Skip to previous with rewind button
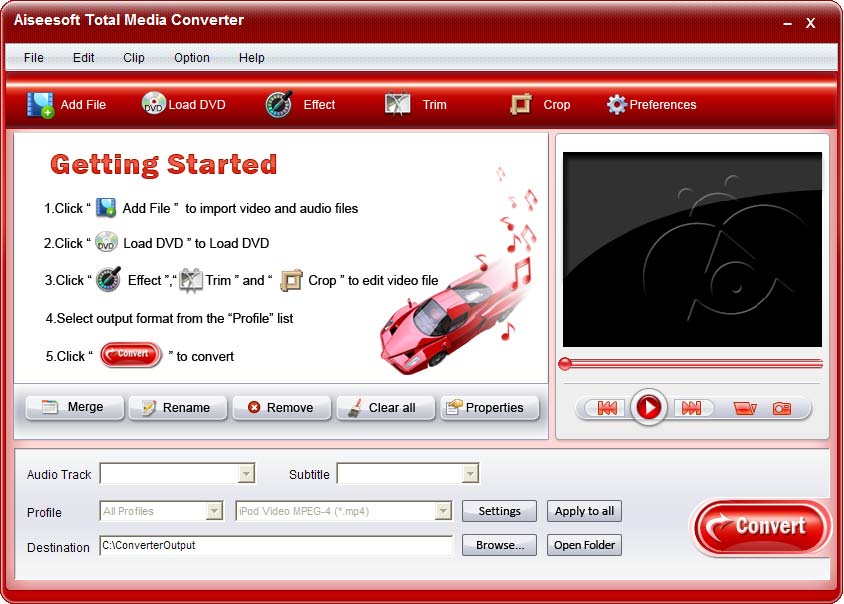The height and width of the screenshot is (604, 844). [x=606, y=408]
